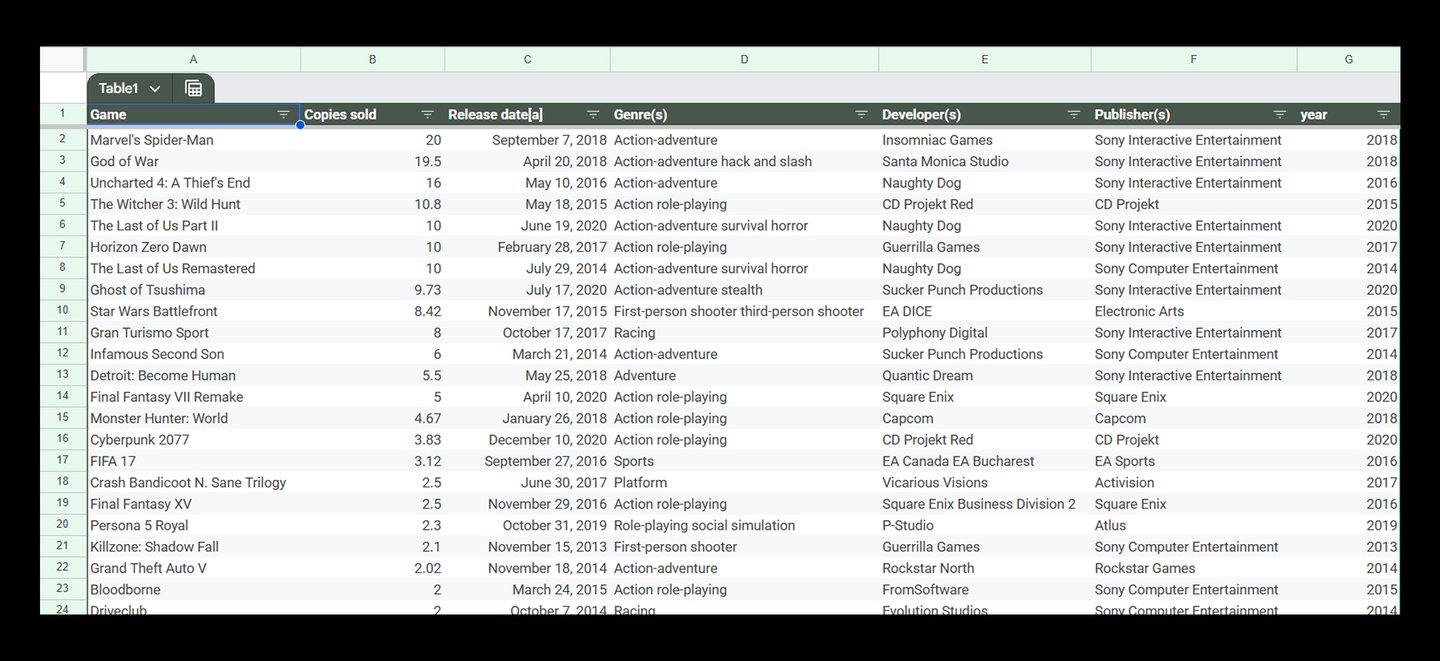Select the Grand Theft Auto V cell

pyautogui.click(x=193, y=568)
